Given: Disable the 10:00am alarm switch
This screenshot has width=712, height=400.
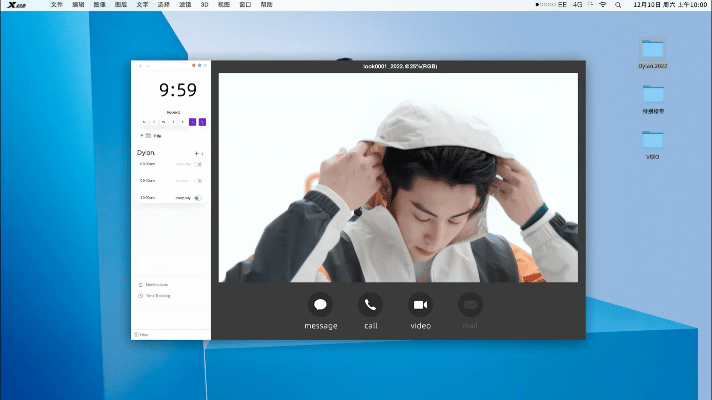Looking at the screenshot, I should pos(198,198).
